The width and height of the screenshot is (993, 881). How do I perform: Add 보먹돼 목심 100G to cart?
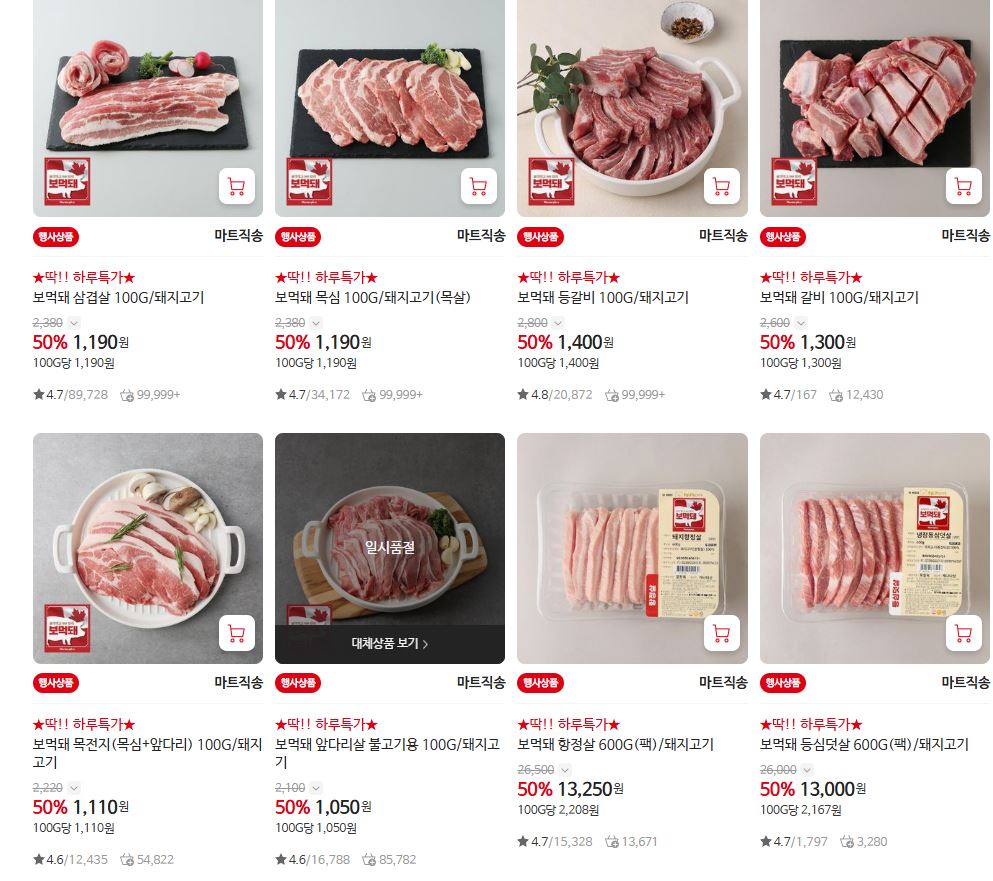[x=479, y=187]
